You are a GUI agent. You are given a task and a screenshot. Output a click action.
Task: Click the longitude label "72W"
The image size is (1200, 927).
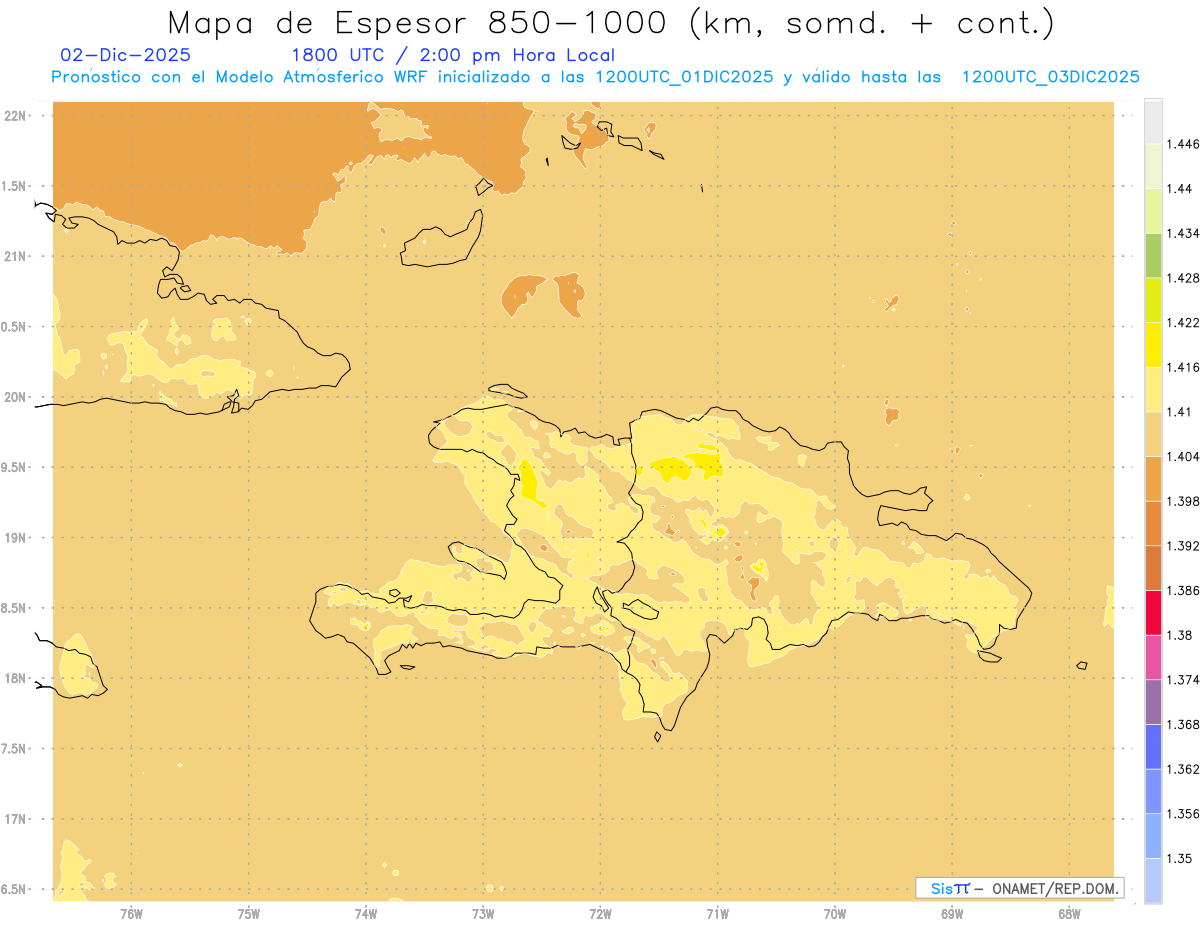[601, 914]
